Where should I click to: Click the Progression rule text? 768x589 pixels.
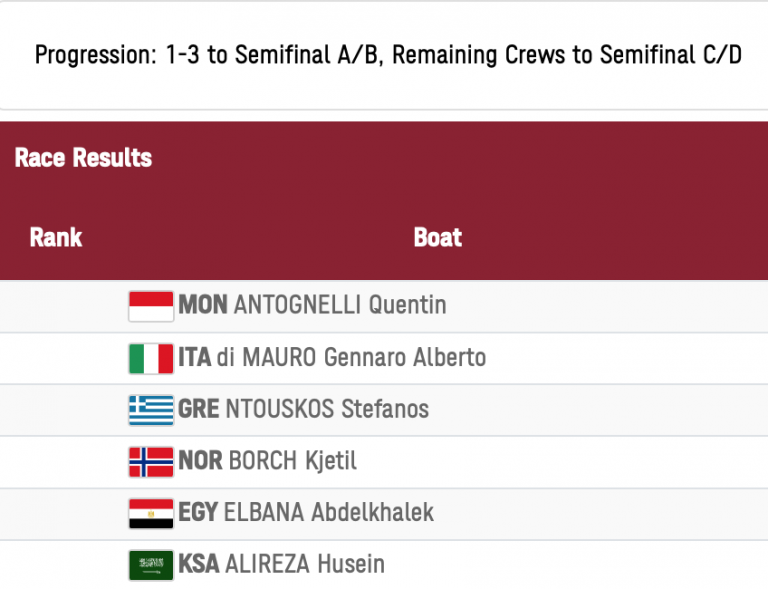388,56
